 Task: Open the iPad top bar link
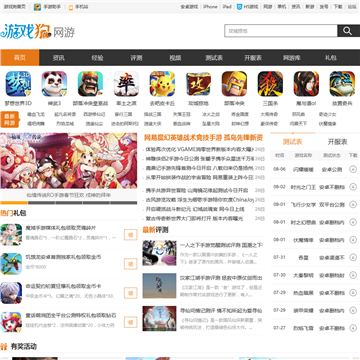click(x=227, y=7)
